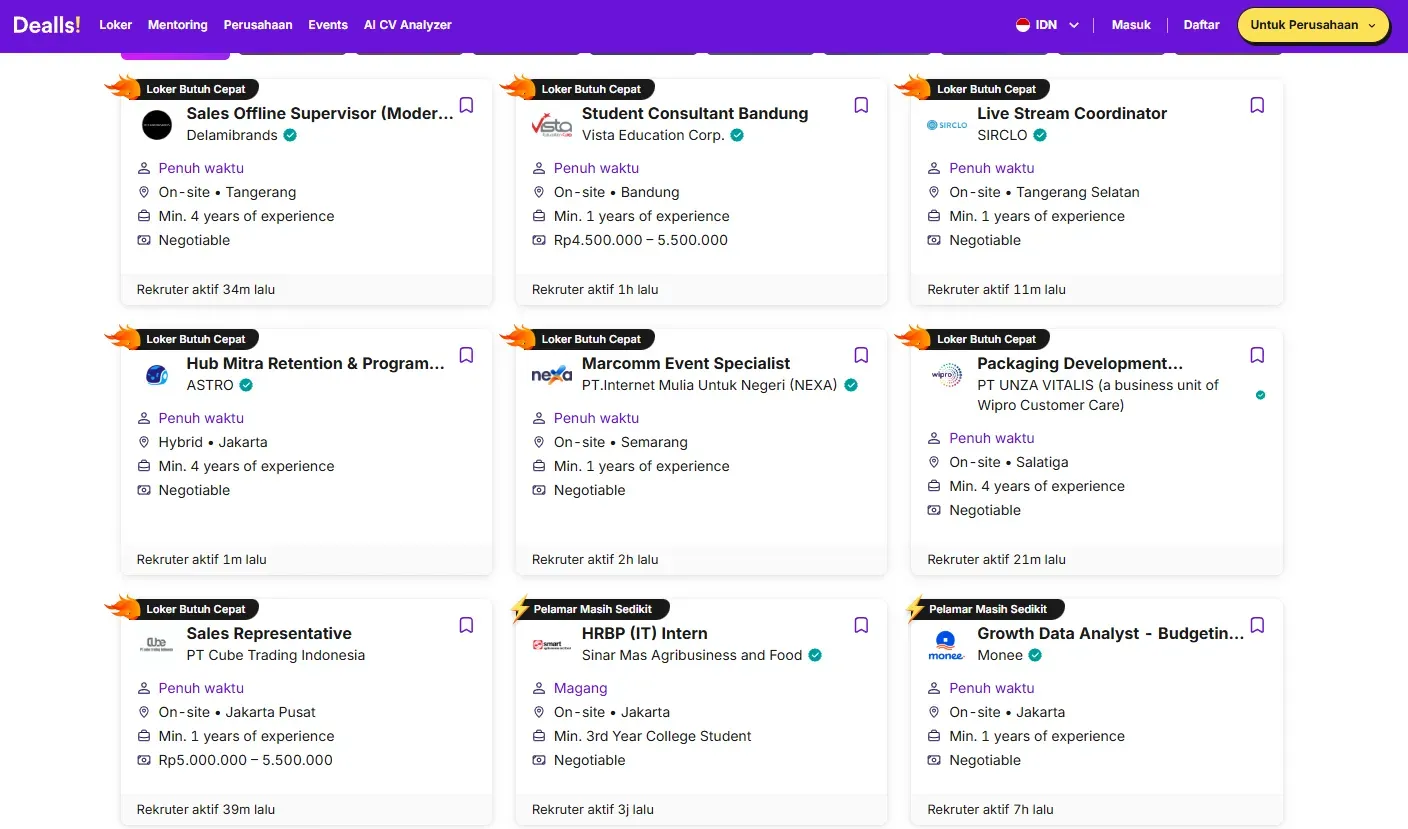Bookmark the HRBP (IT) Intern job

tap(861, 625)
